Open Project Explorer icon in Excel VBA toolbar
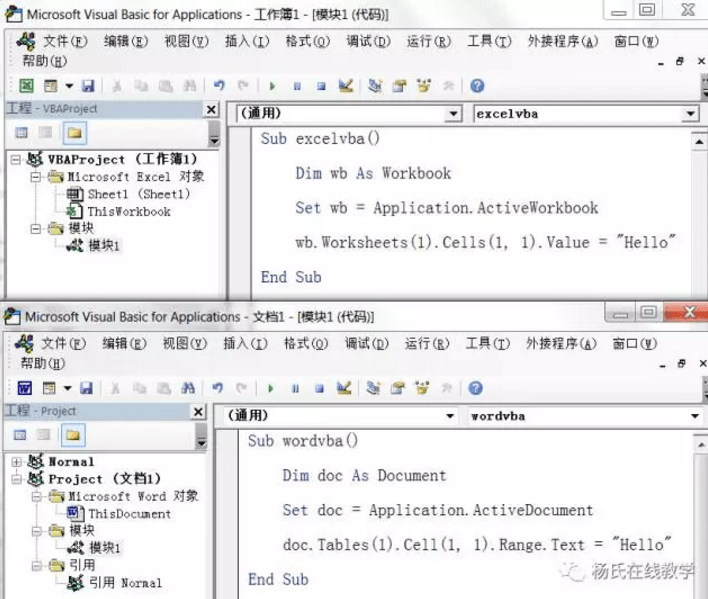 [x=375, y=85]
